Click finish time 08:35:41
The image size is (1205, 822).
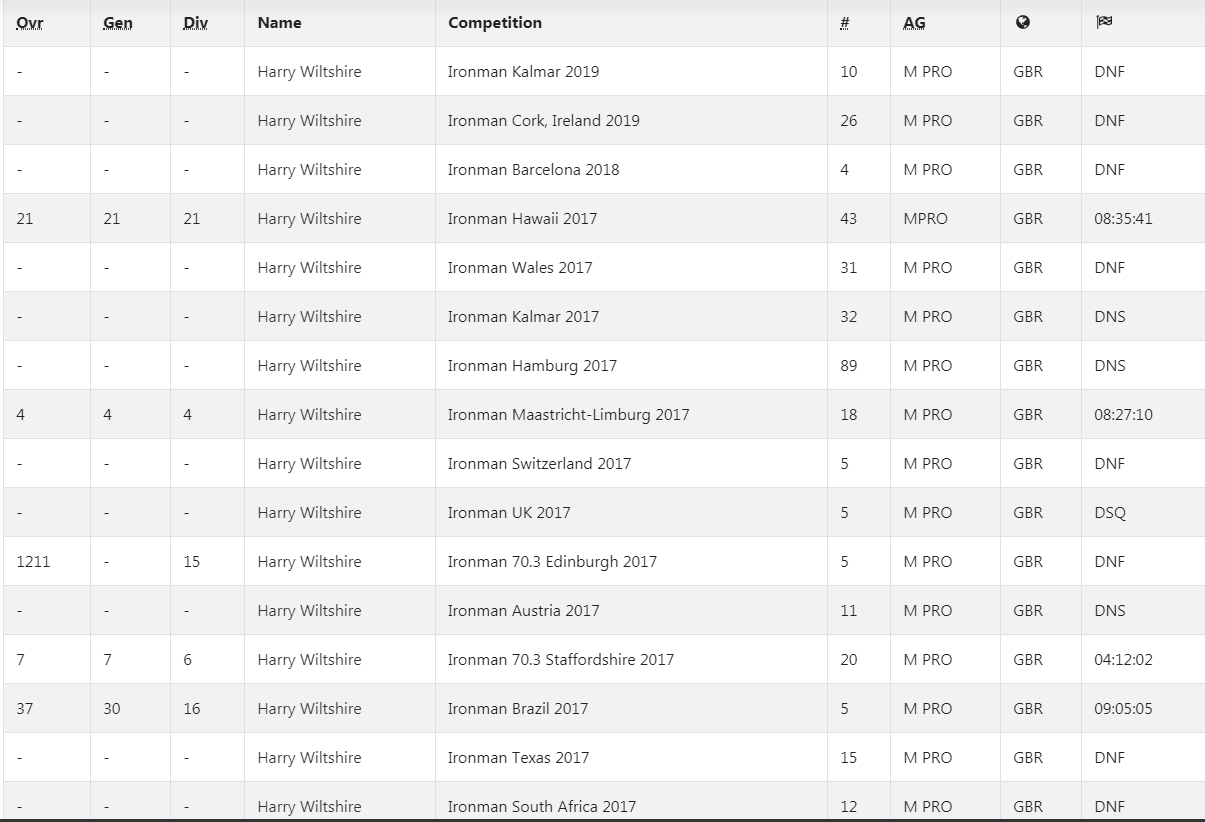[1123, 219]
